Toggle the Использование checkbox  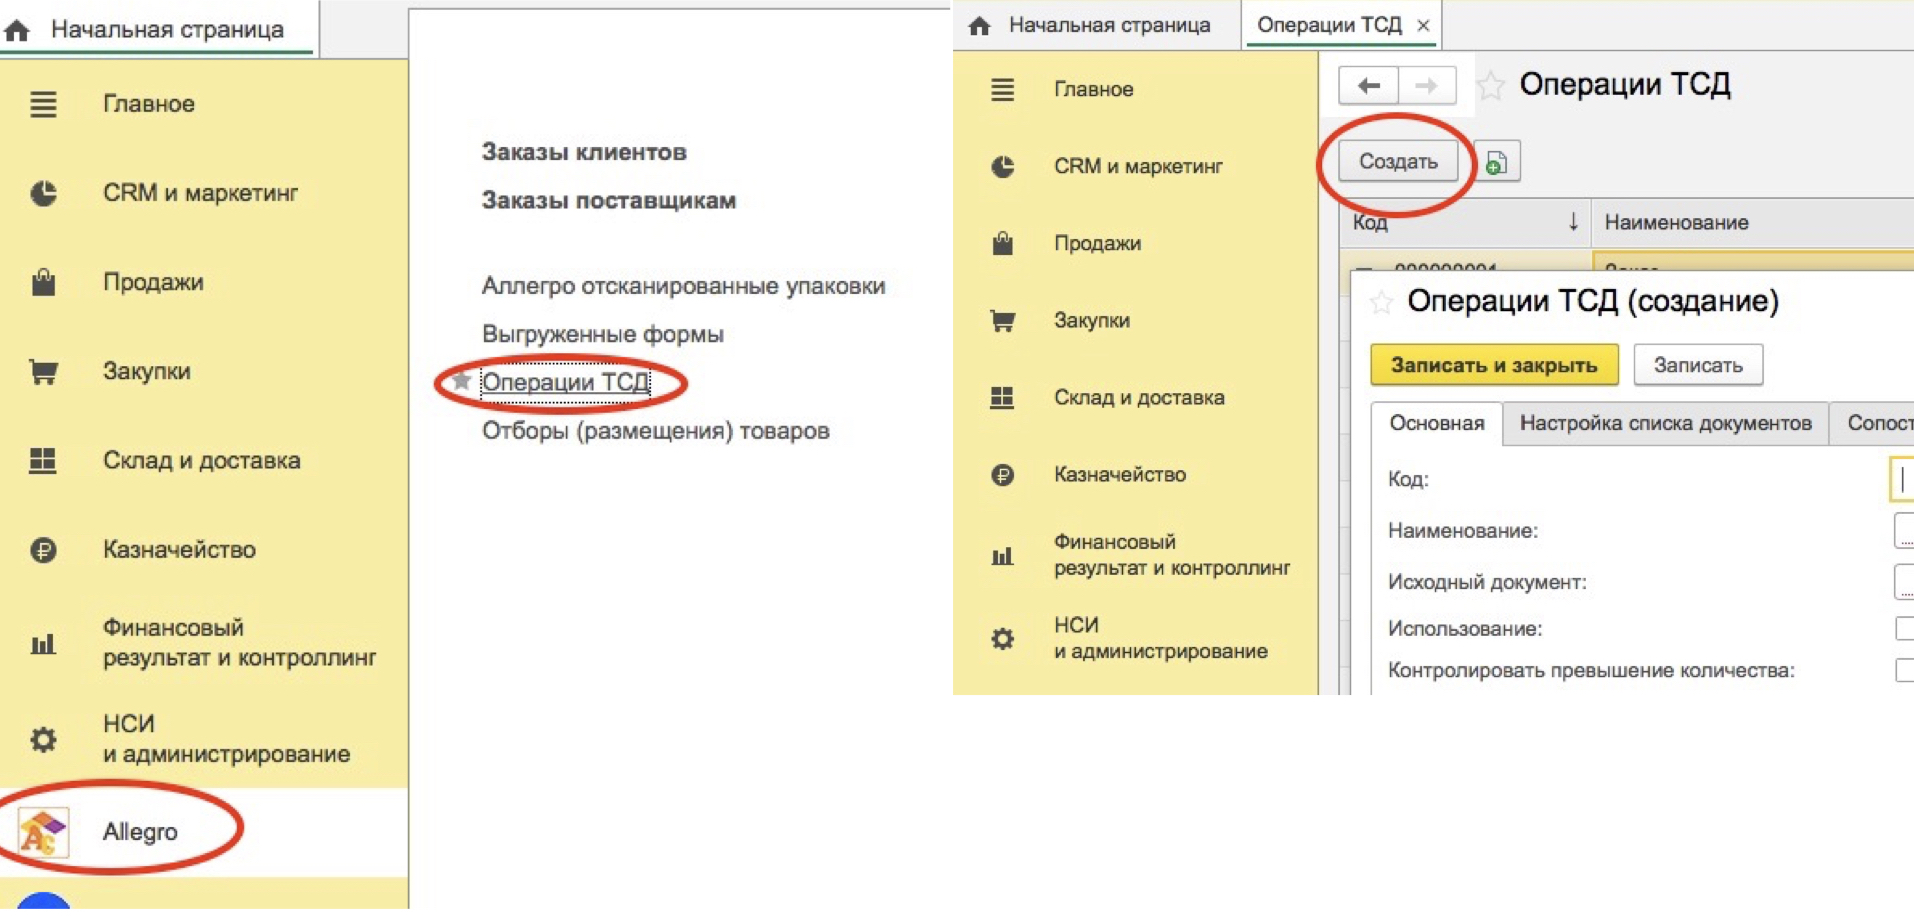(x=1904, y=628)
